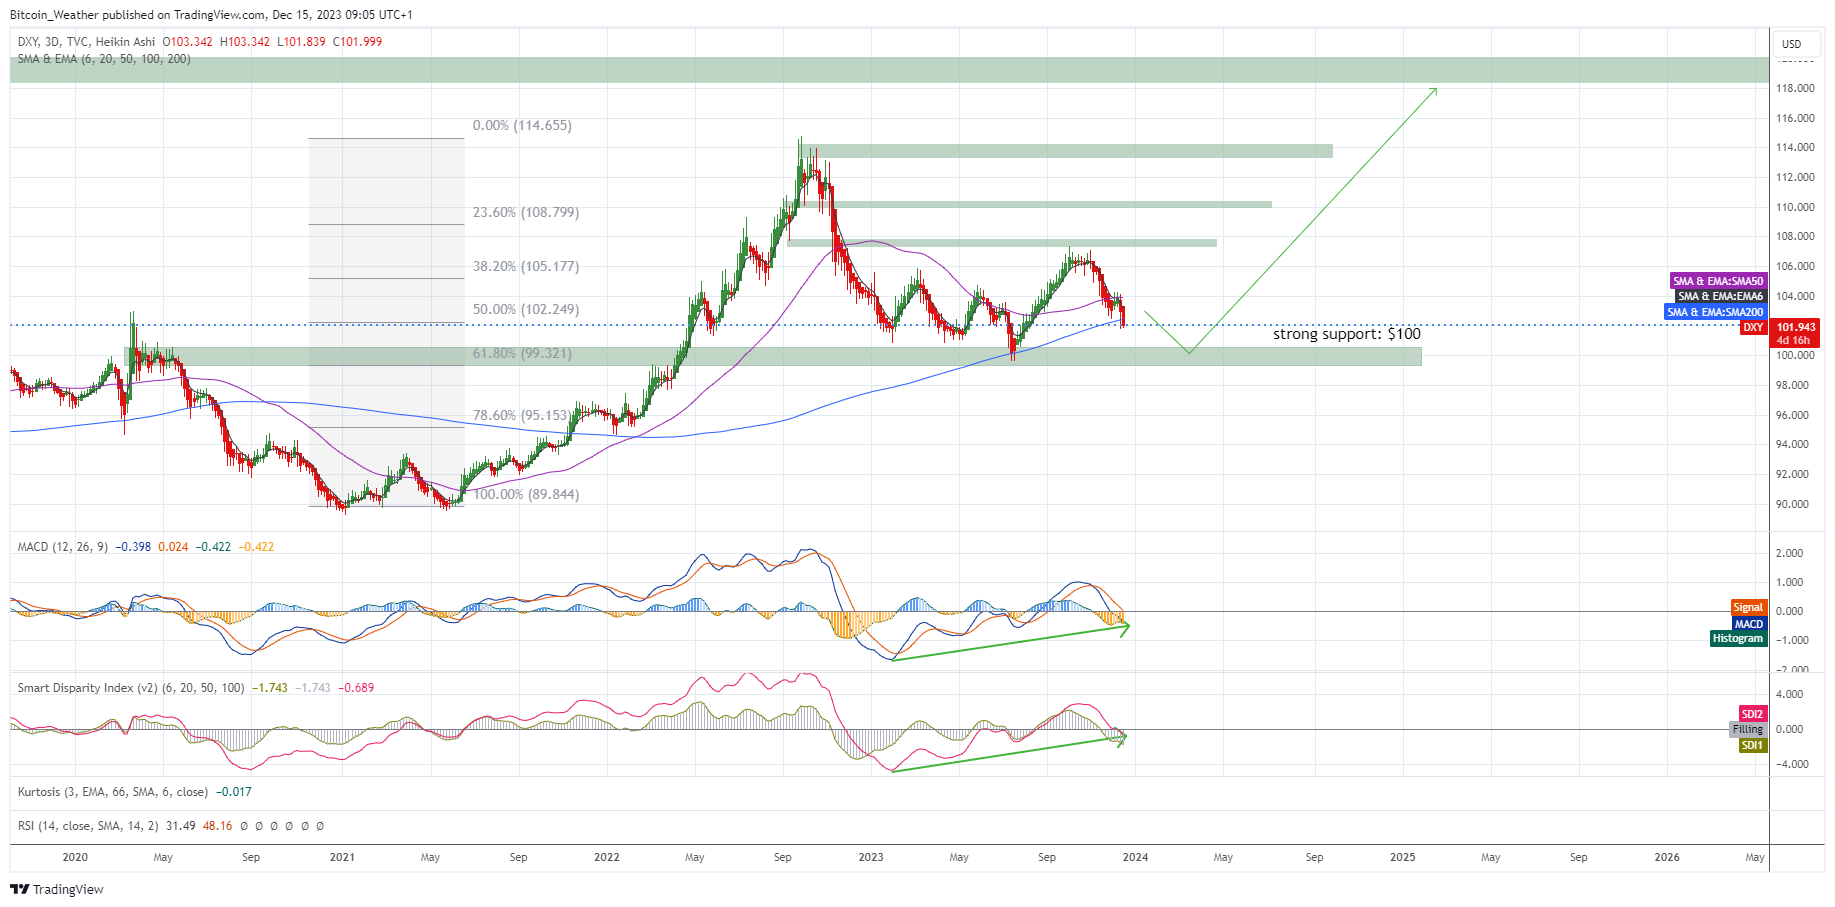1835x907 pixels.
Task: Click the TradingView logo at bottom left
Action: click(x=57, y=889)
